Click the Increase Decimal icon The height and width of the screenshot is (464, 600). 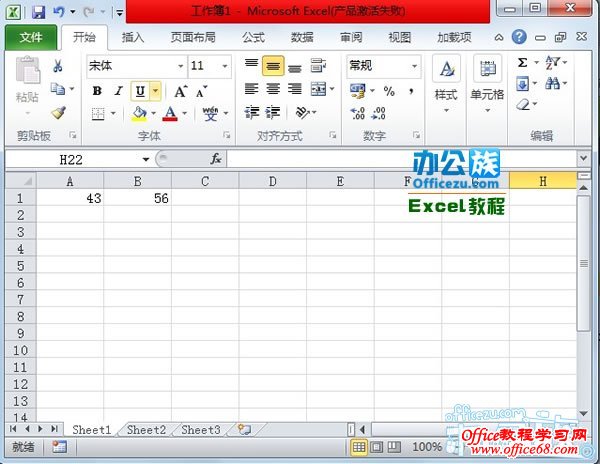pyautogui.click(x=357, y=113)
